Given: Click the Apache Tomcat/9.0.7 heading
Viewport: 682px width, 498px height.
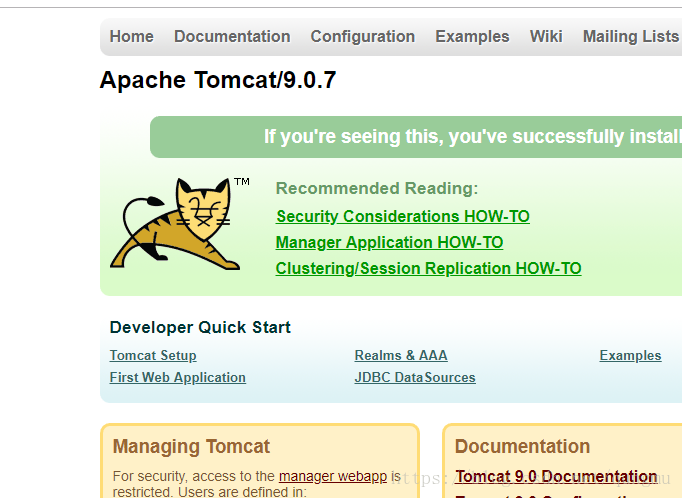Looking at the screenshot, I should [x=218, y=80].
